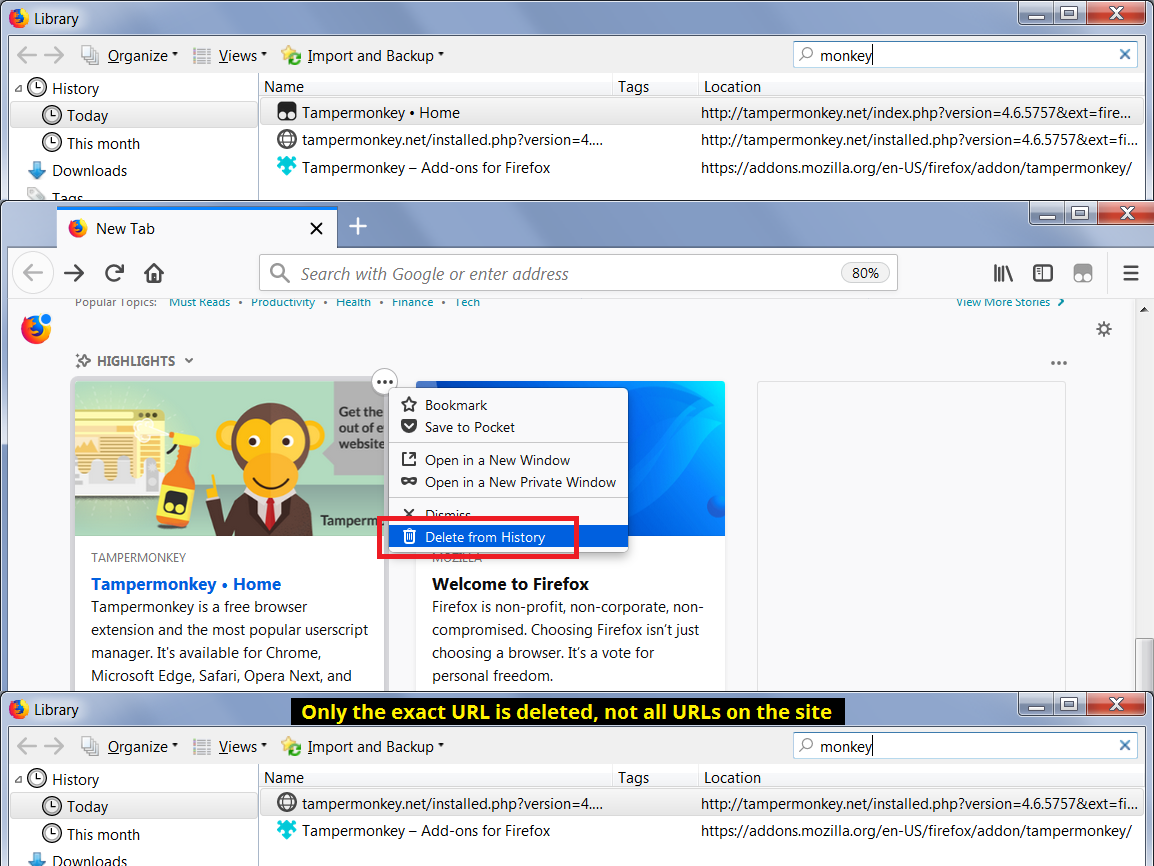The image size is (1154, 866).
Task: Open New Tab page settings gear
Action: pyautogui.click(x=1104, y=329)
